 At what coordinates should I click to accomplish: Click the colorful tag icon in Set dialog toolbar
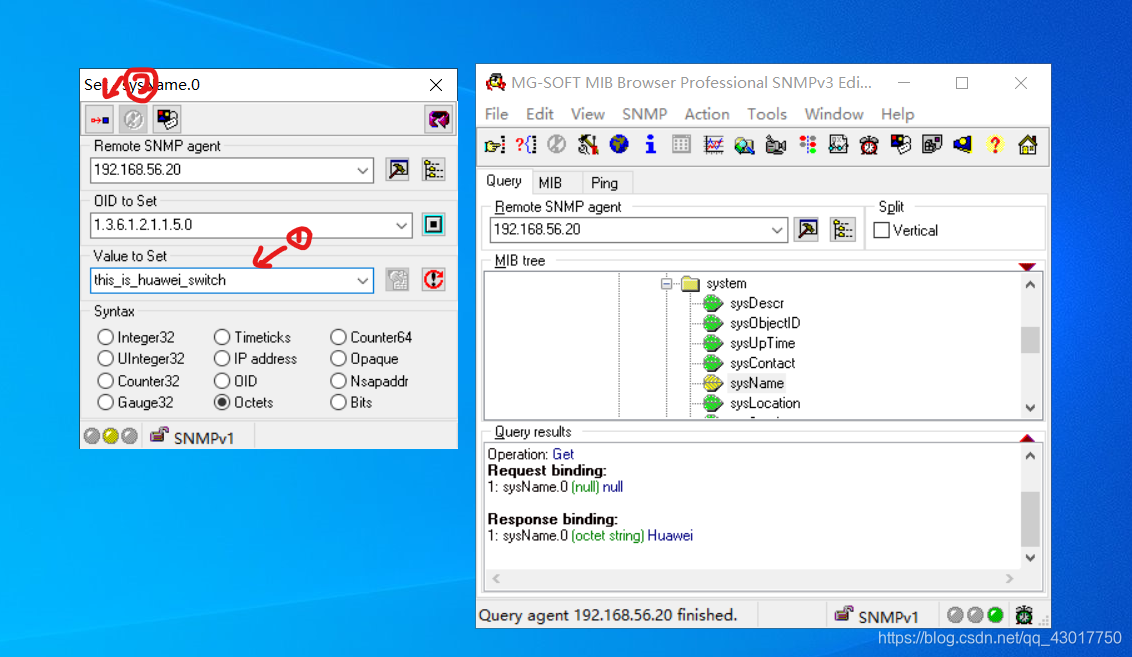(167, 119)
